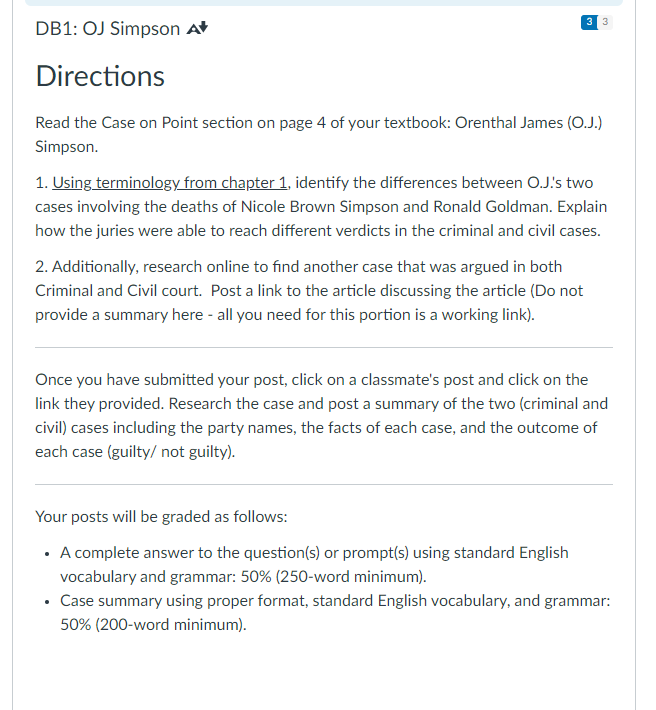The width and height of the screenshot is (656, 710).
Task: Click the underlined 'Using terminology from chapter 1' text
Action: coord(170,182)
